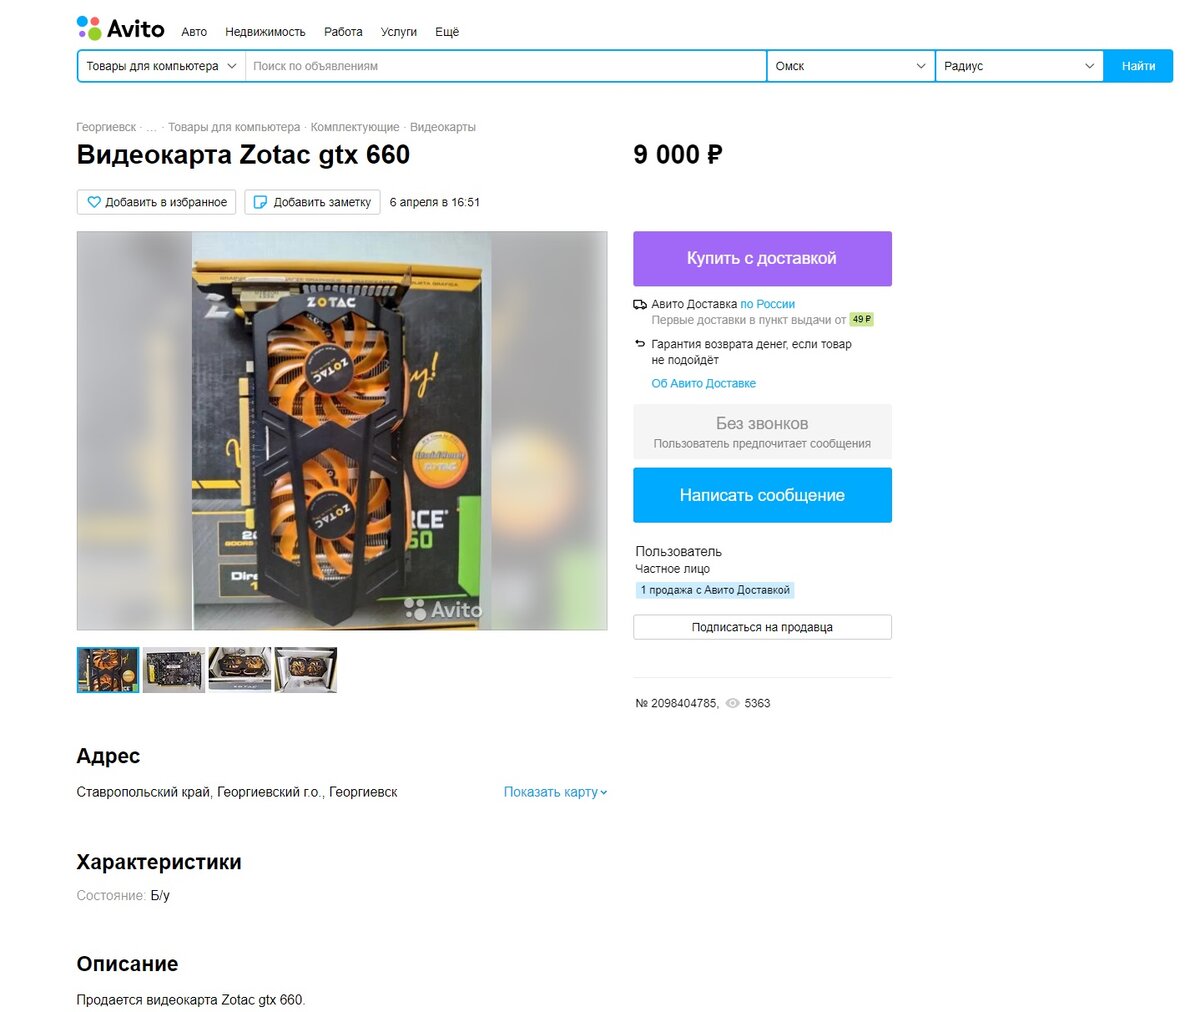
Task: Click the eye views icon near 5363
Action: pos(732,704)
